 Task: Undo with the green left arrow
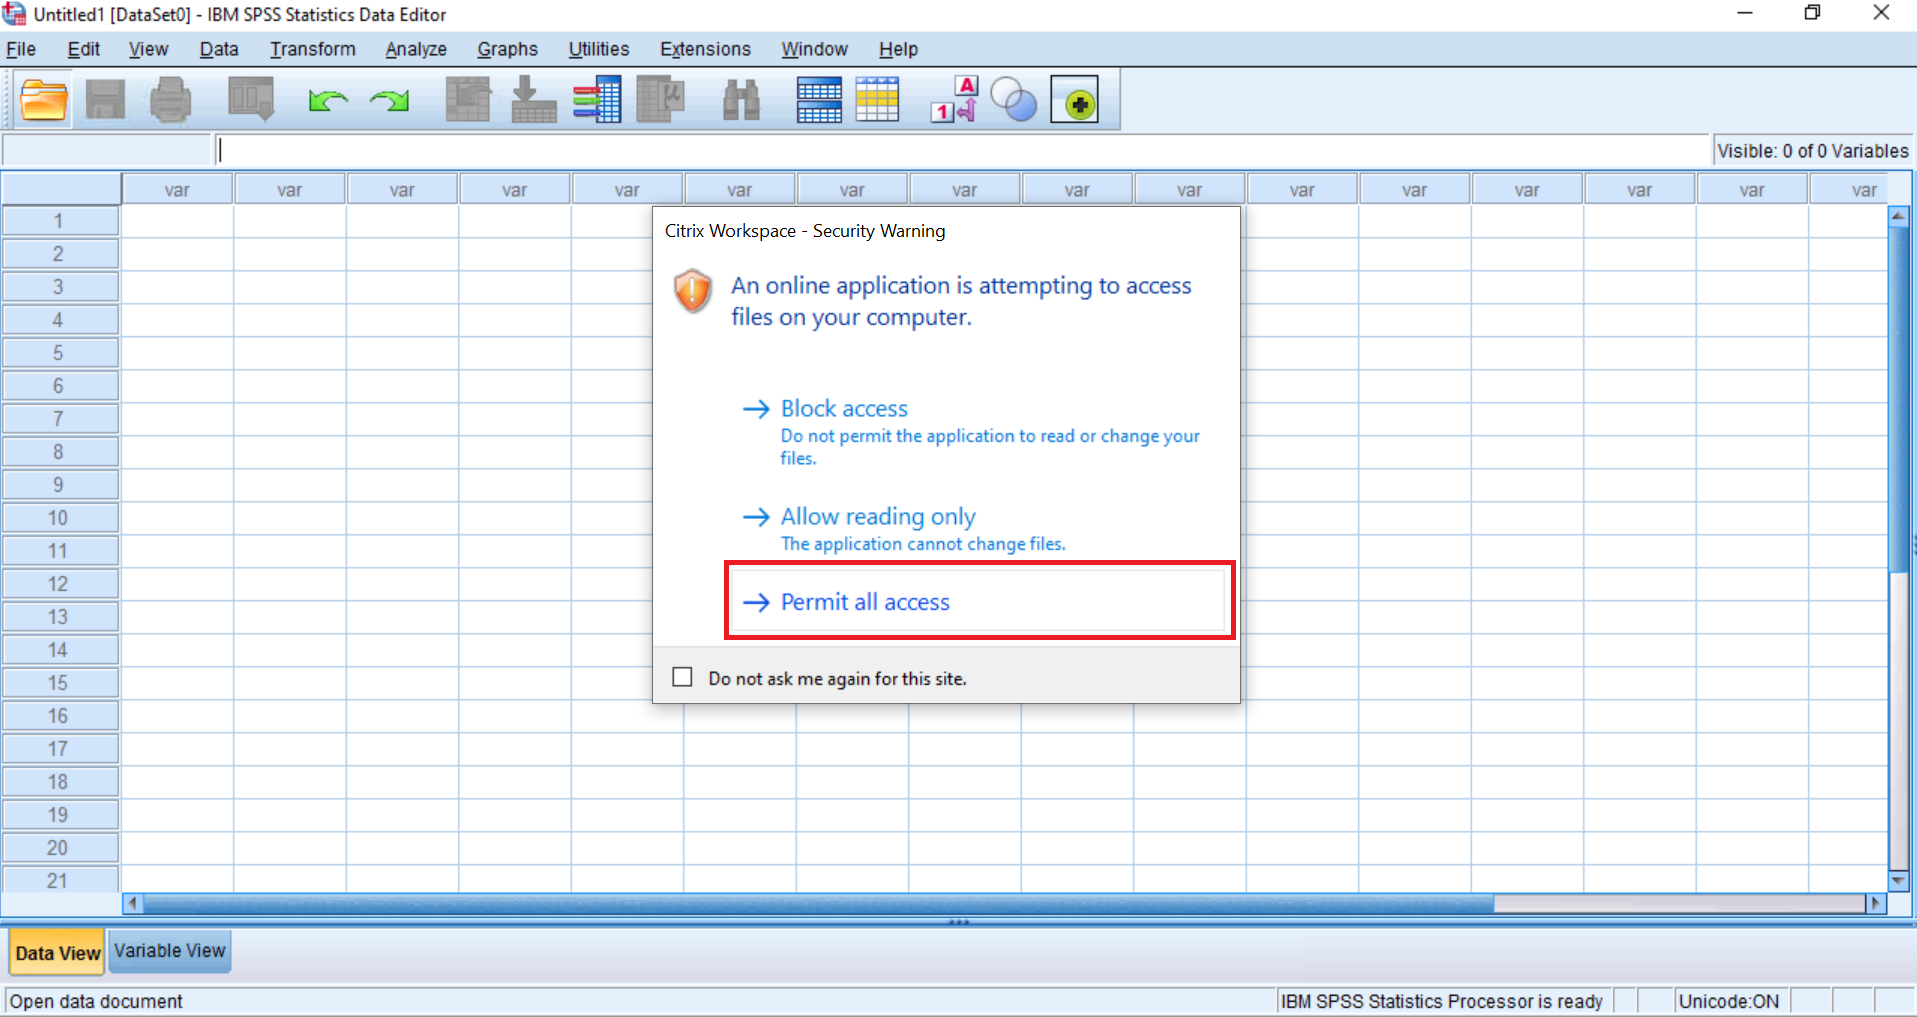[x=328, y=100]
